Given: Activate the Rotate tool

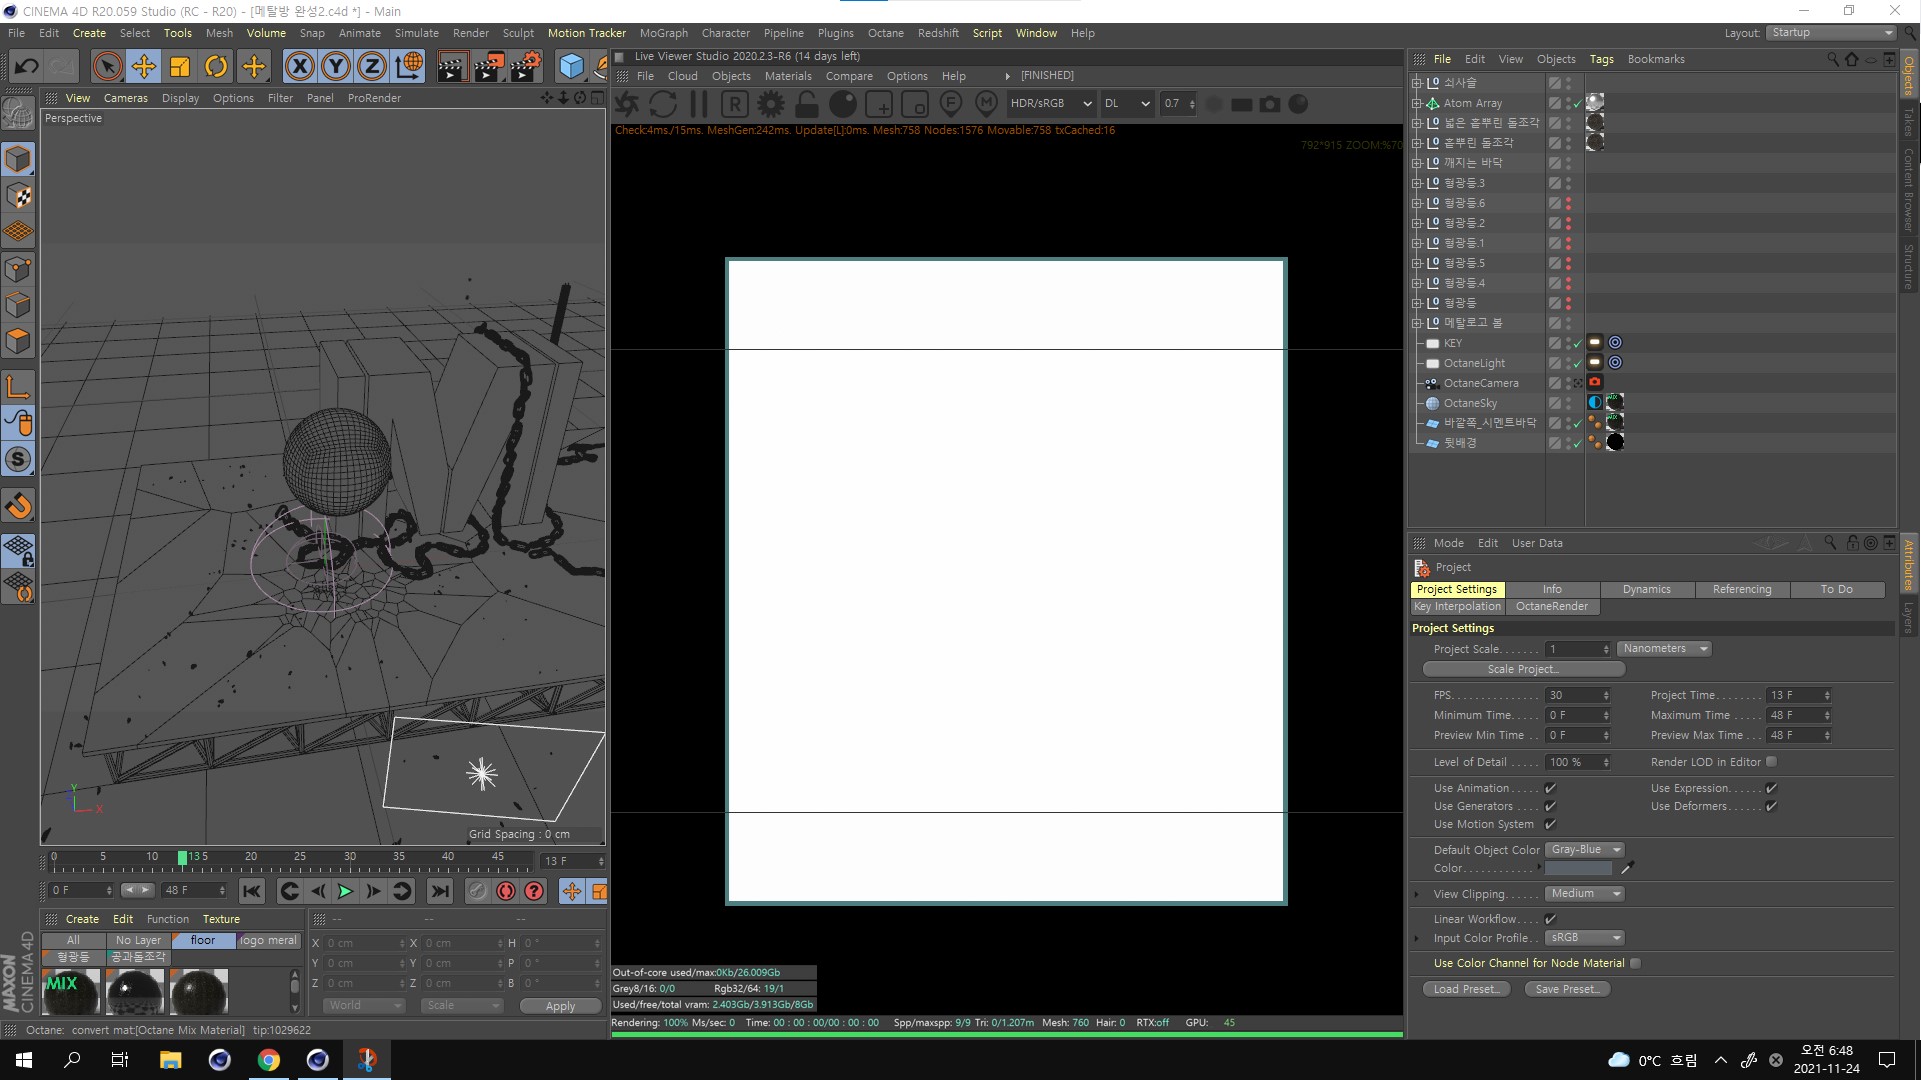Looking at the screenshot, I should coord(216,67).
